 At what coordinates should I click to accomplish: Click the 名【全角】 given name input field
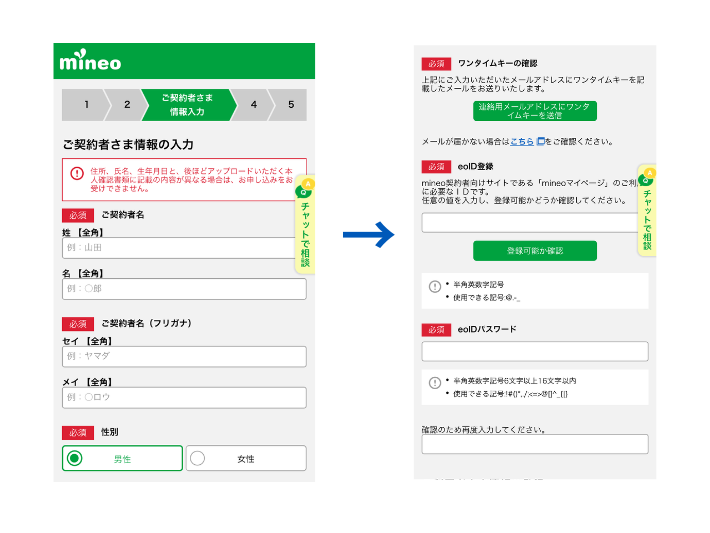(184, 288)
